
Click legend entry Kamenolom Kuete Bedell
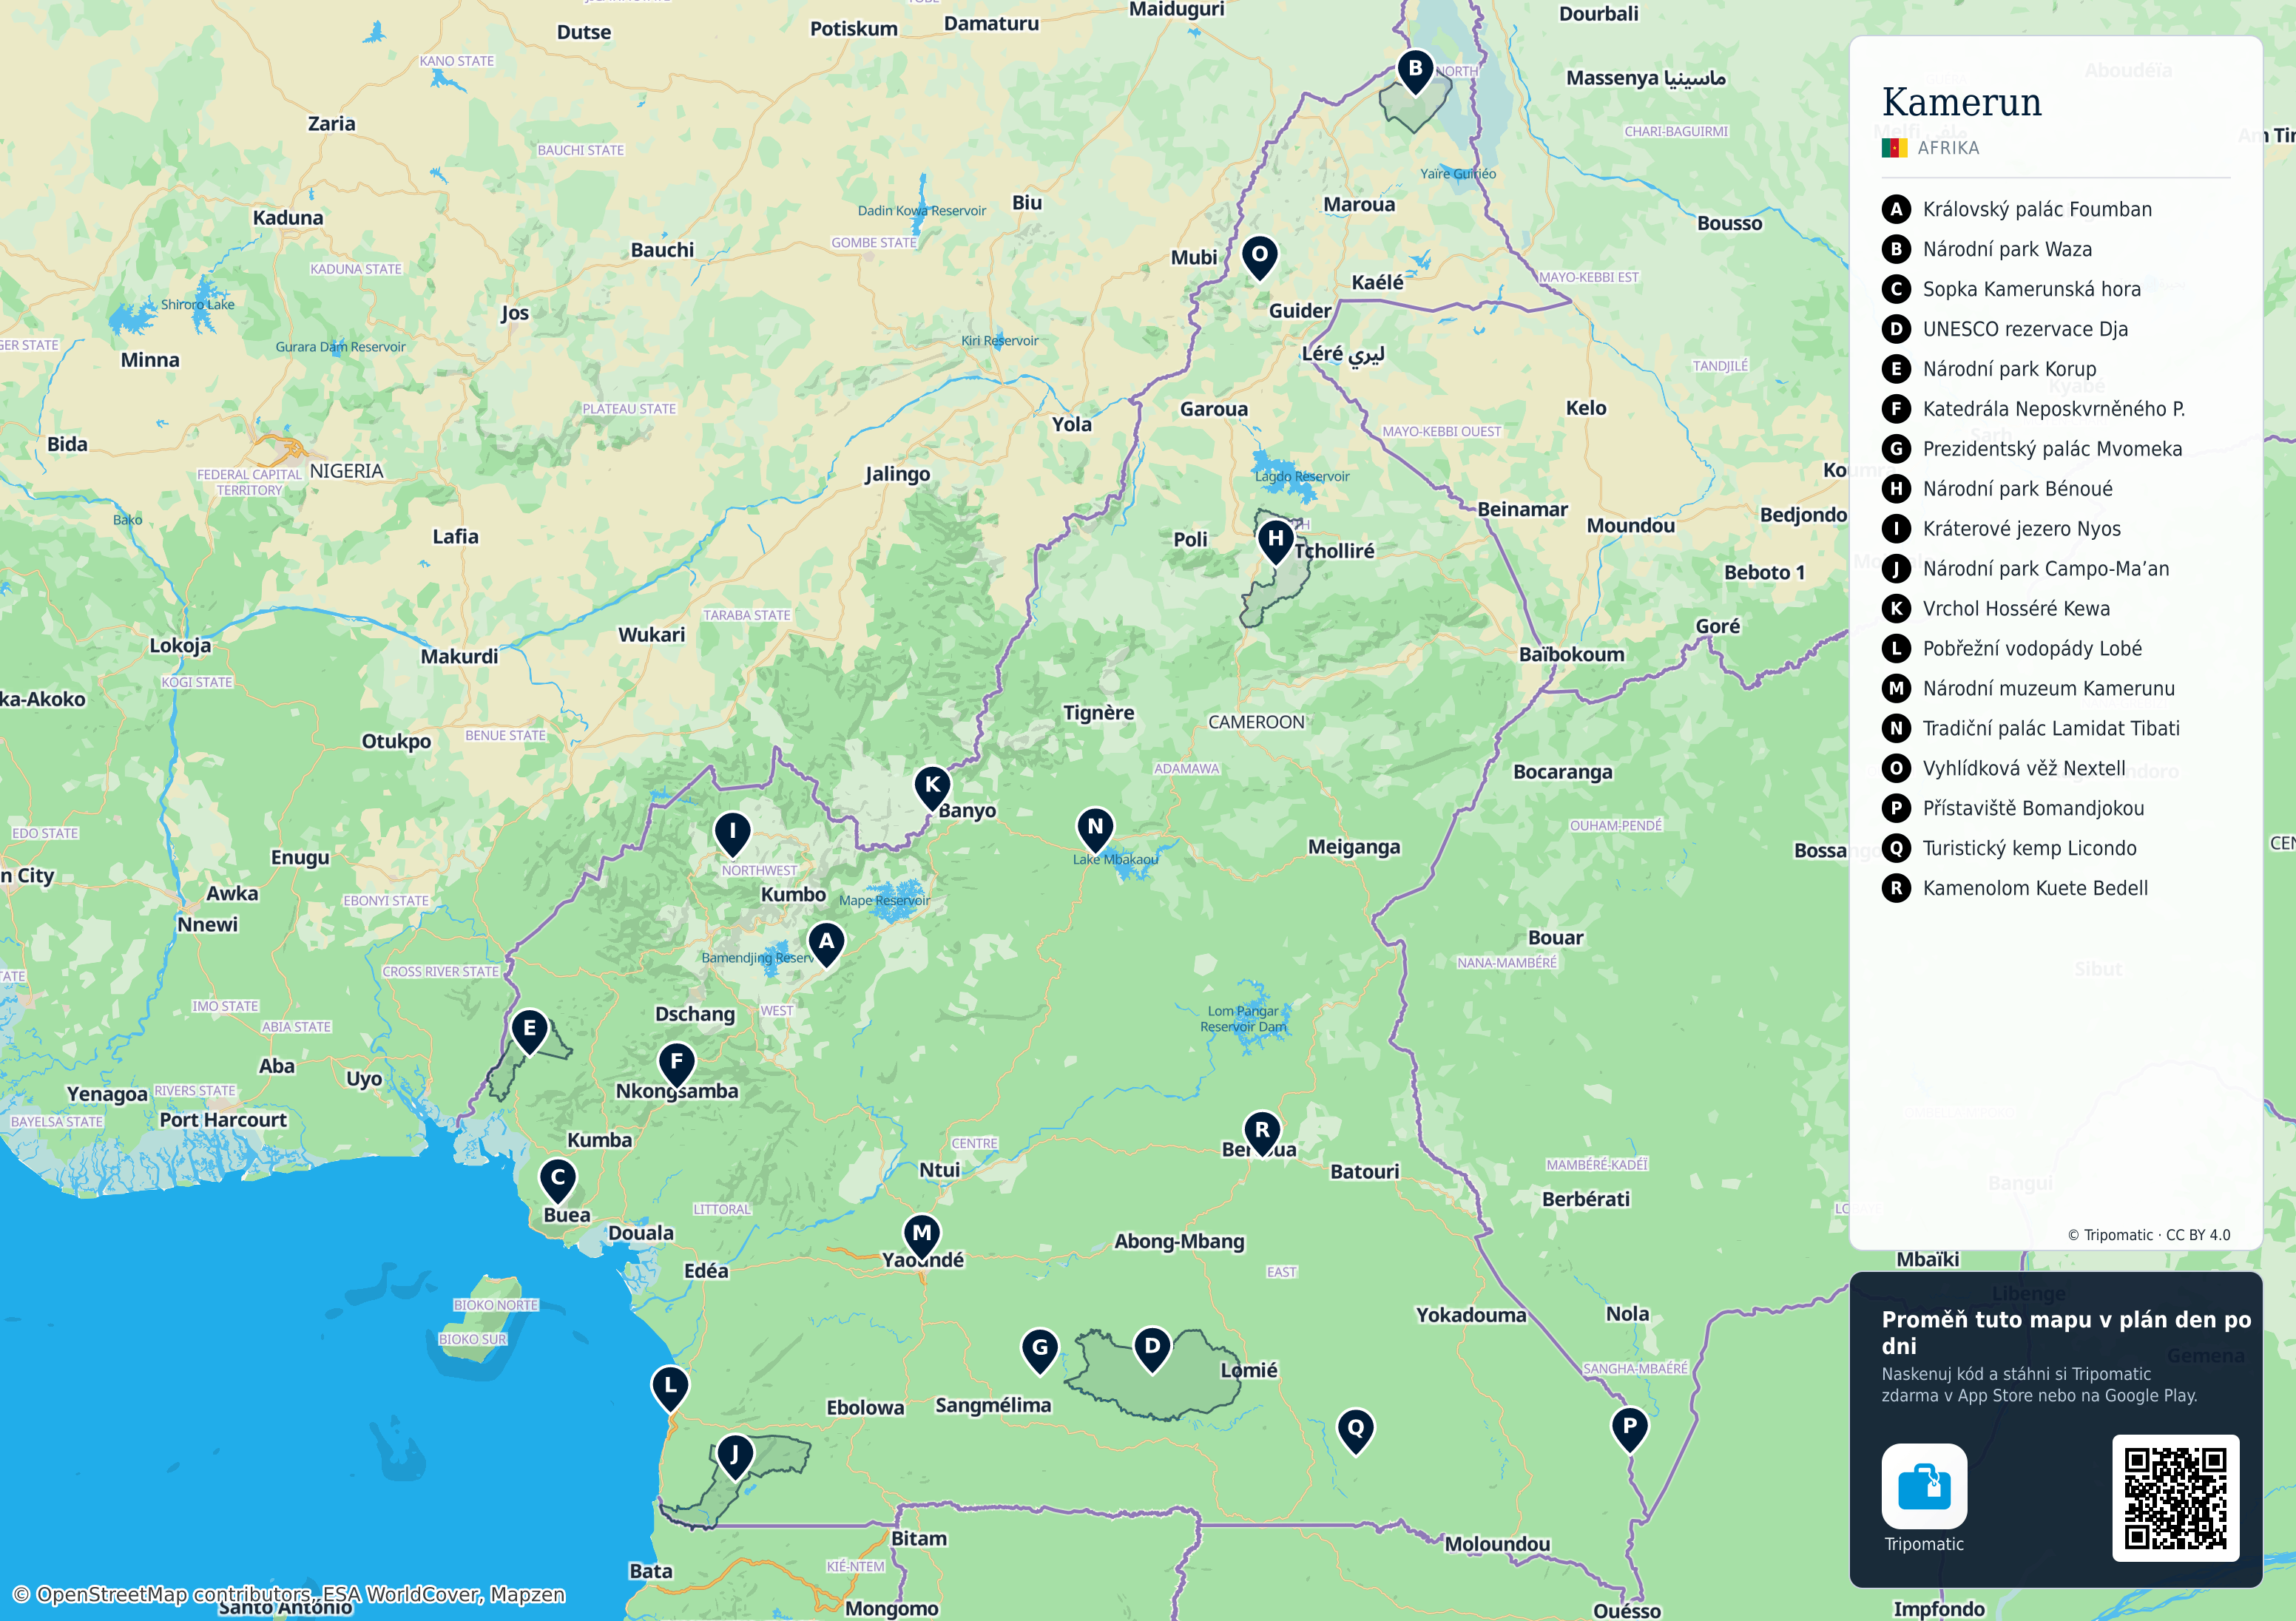tap(2016, 888)
